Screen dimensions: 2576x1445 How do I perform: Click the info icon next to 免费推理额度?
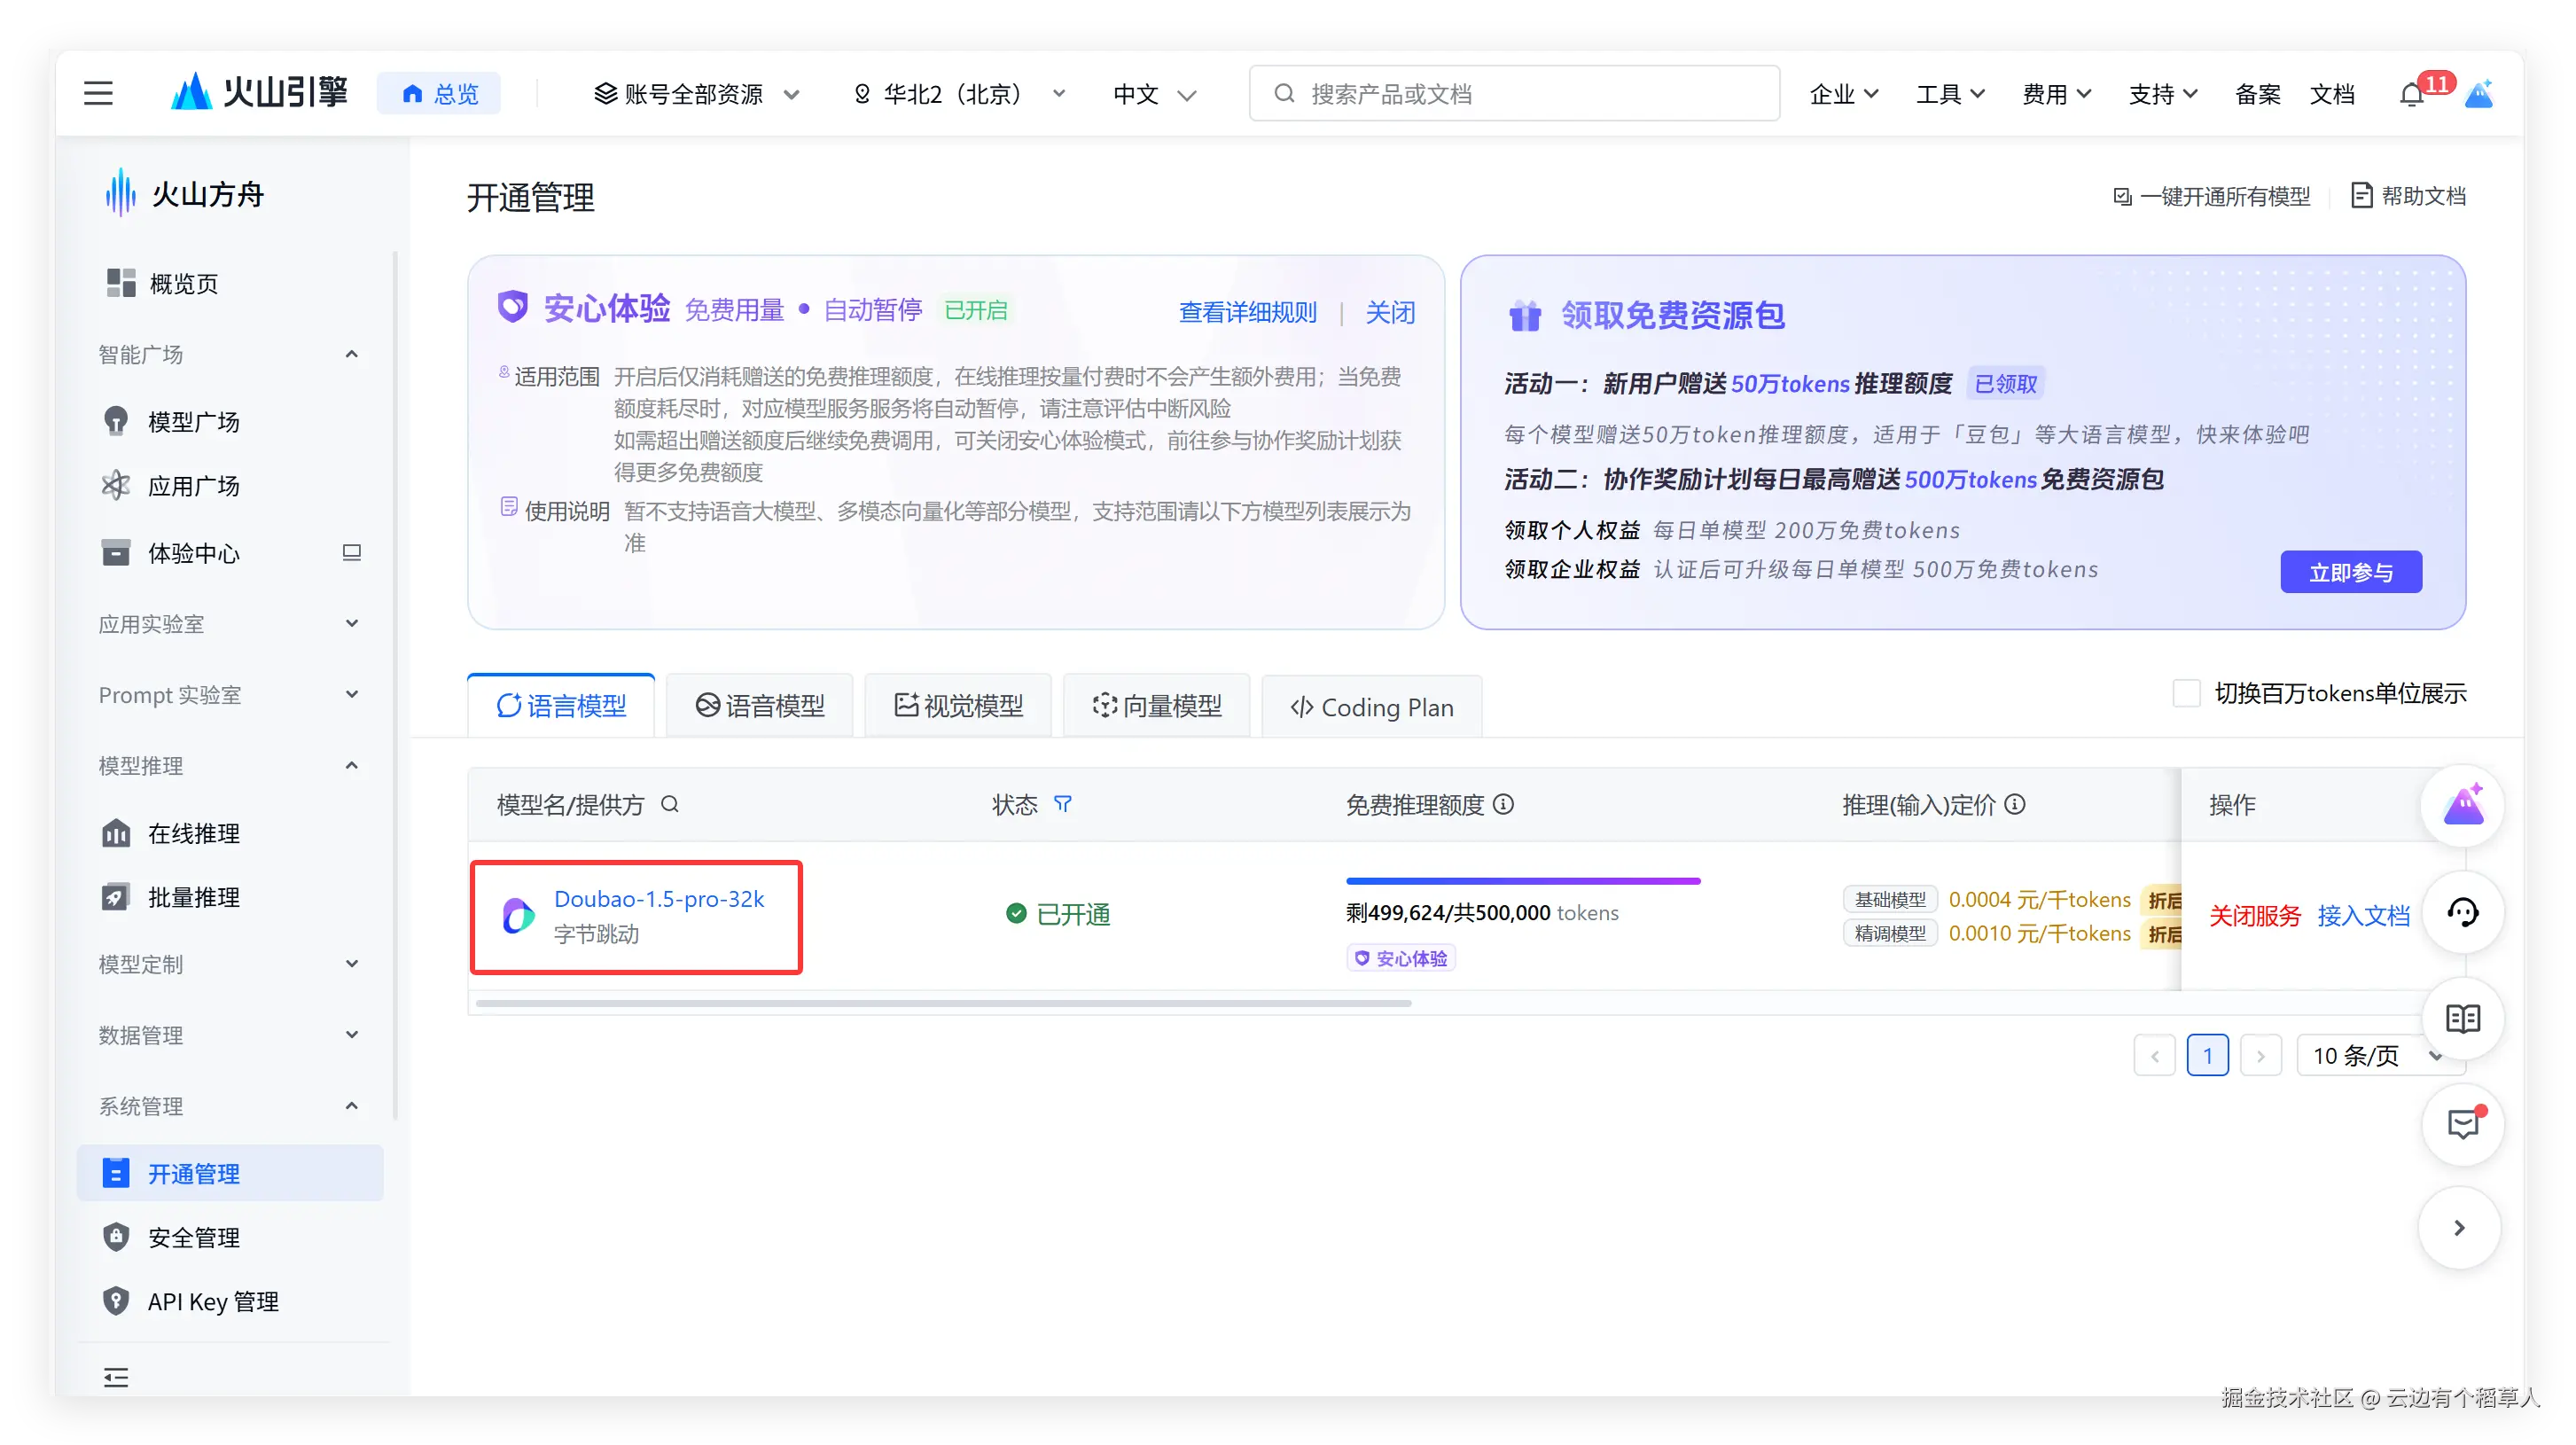tap(1503, 804)
